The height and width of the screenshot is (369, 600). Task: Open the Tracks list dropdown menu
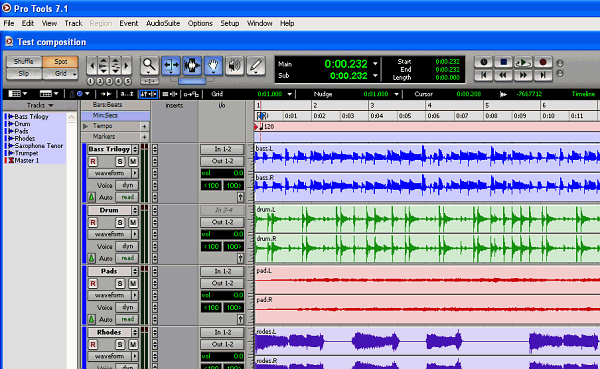[x=40, y=105]
